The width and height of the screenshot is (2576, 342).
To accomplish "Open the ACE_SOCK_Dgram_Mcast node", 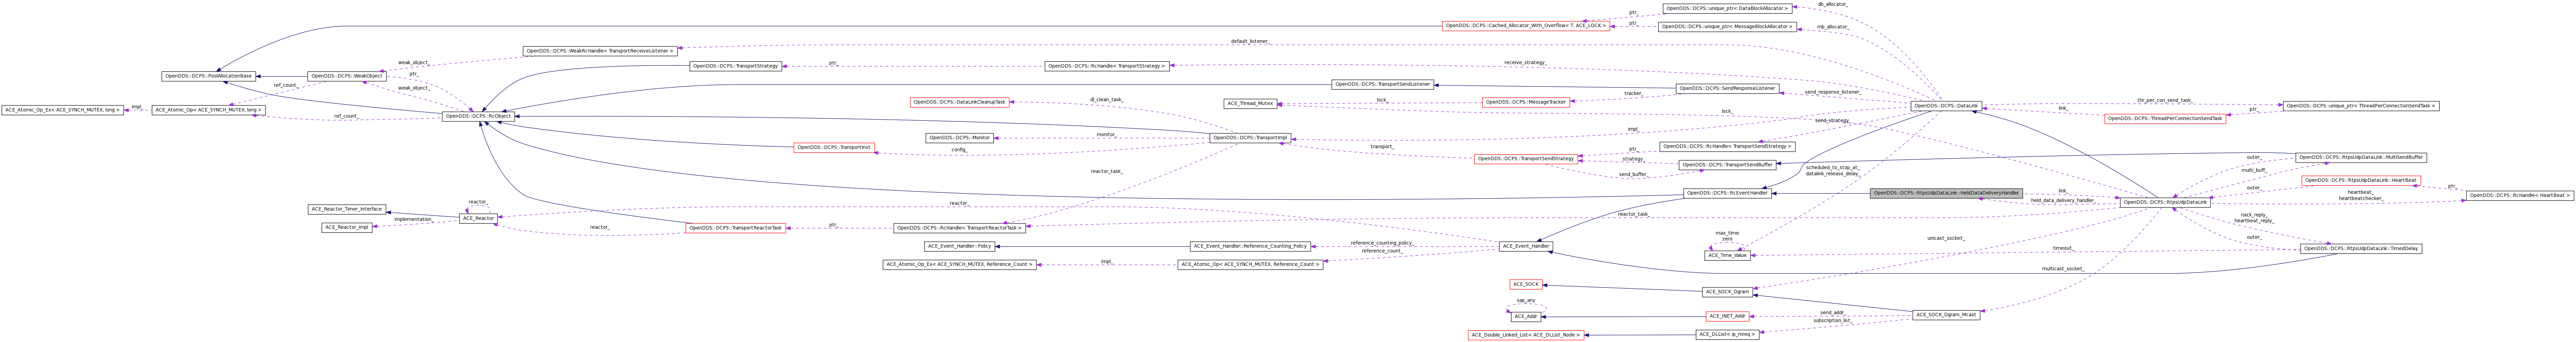I will (1946, 315).
